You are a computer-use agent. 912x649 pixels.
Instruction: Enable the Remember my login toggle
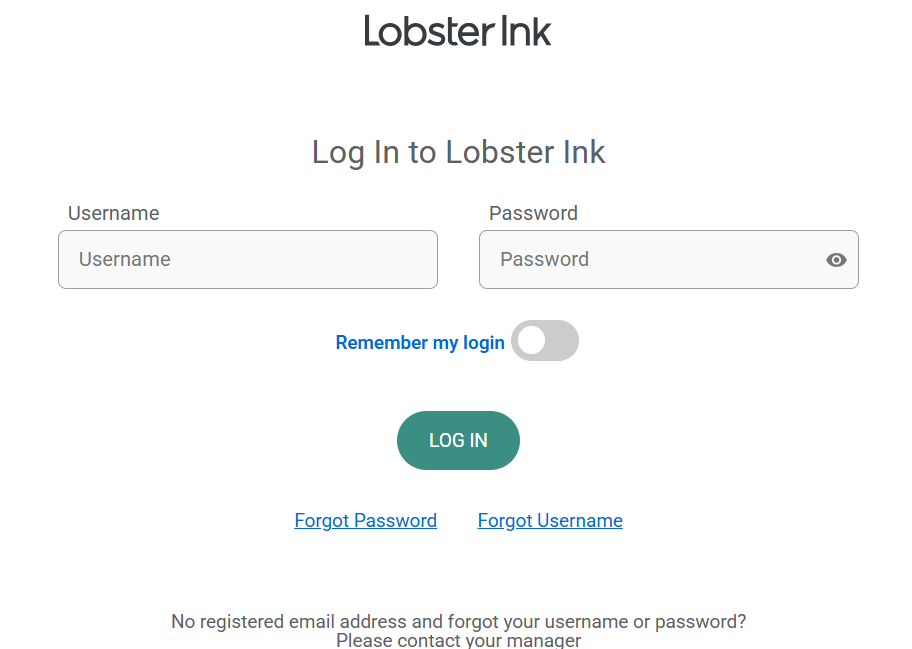[544, 340]
